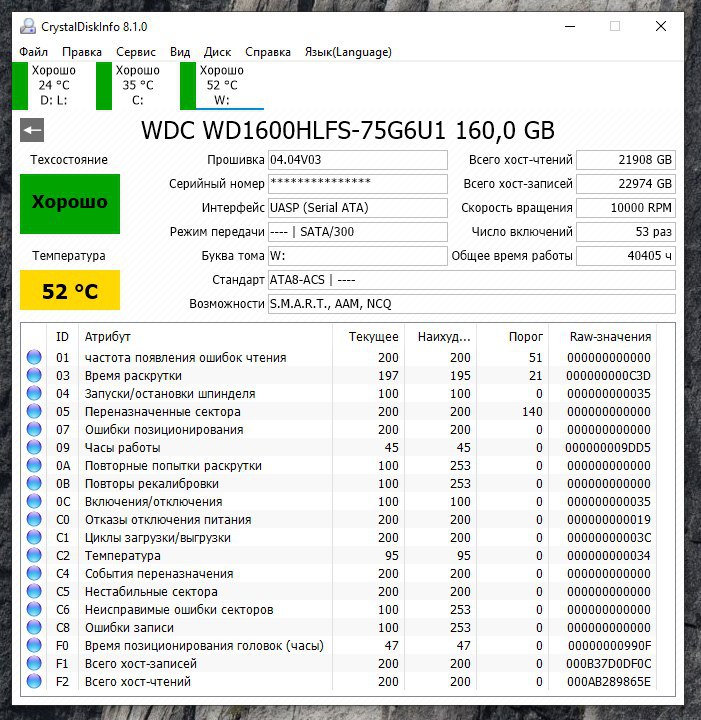
Task: Click status orb for attribute C2 row
Action: [x=34, y=555]
